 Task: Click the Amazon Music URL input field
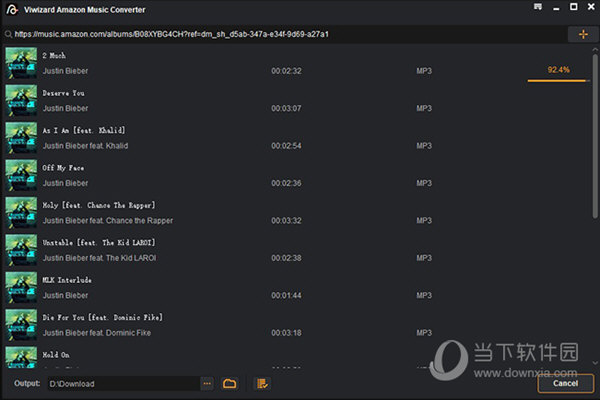pos(285,34)
